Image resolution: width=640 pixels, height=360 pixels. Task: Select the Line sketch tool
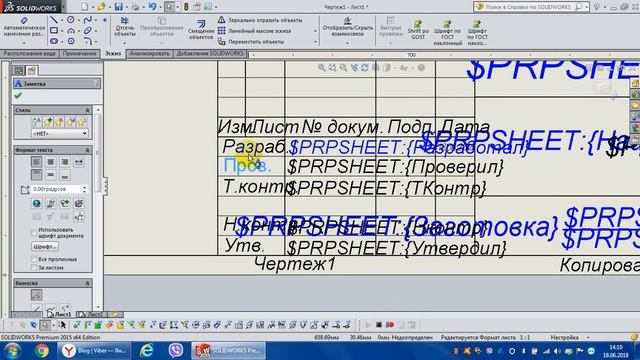point(54,20)
